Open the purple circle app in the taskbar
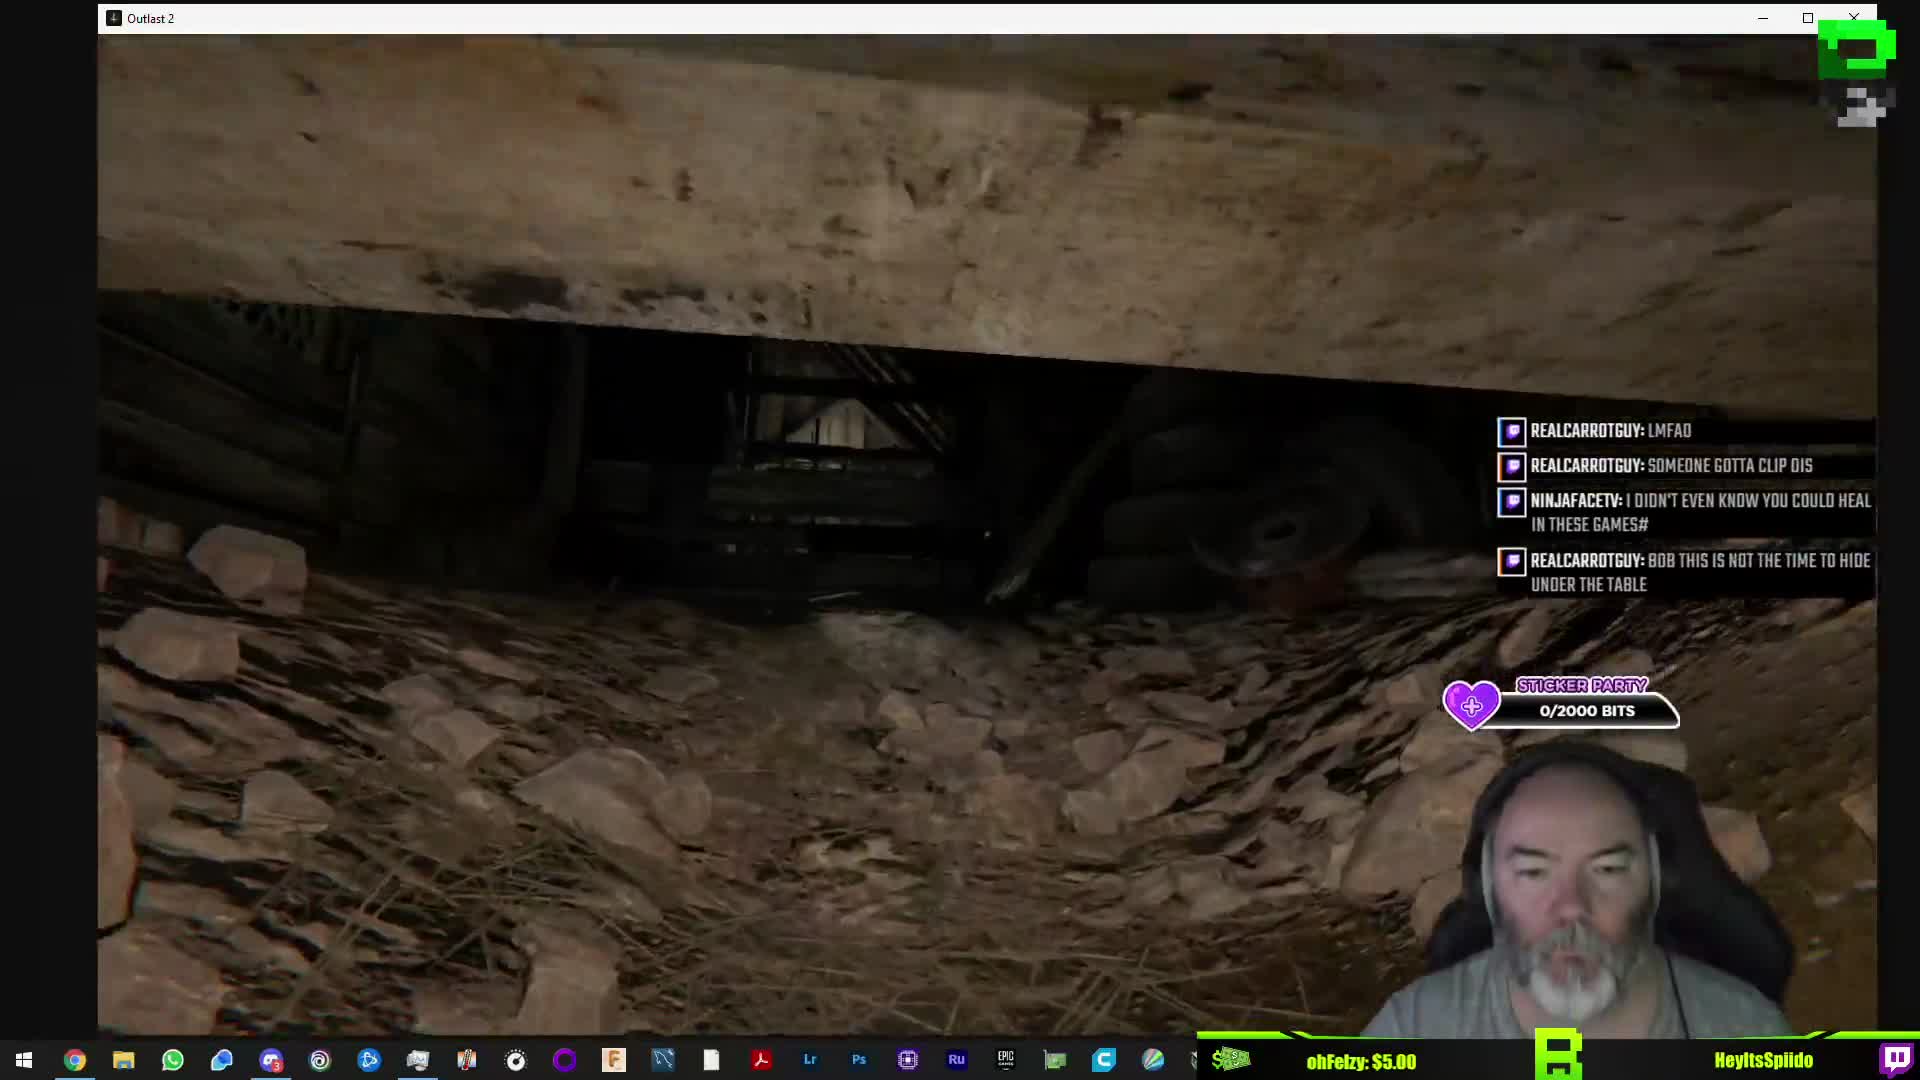The height and width of the screenshot is (1080, 1920). tap(565, 1060)
